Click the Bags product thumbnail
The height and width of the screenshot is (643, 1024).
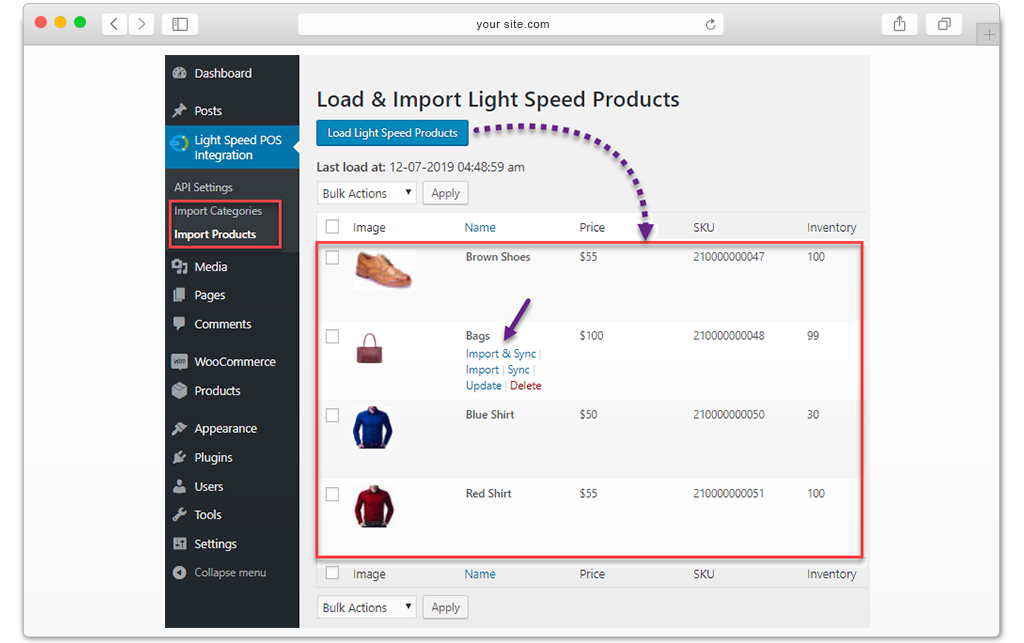[x=370, y=348]
